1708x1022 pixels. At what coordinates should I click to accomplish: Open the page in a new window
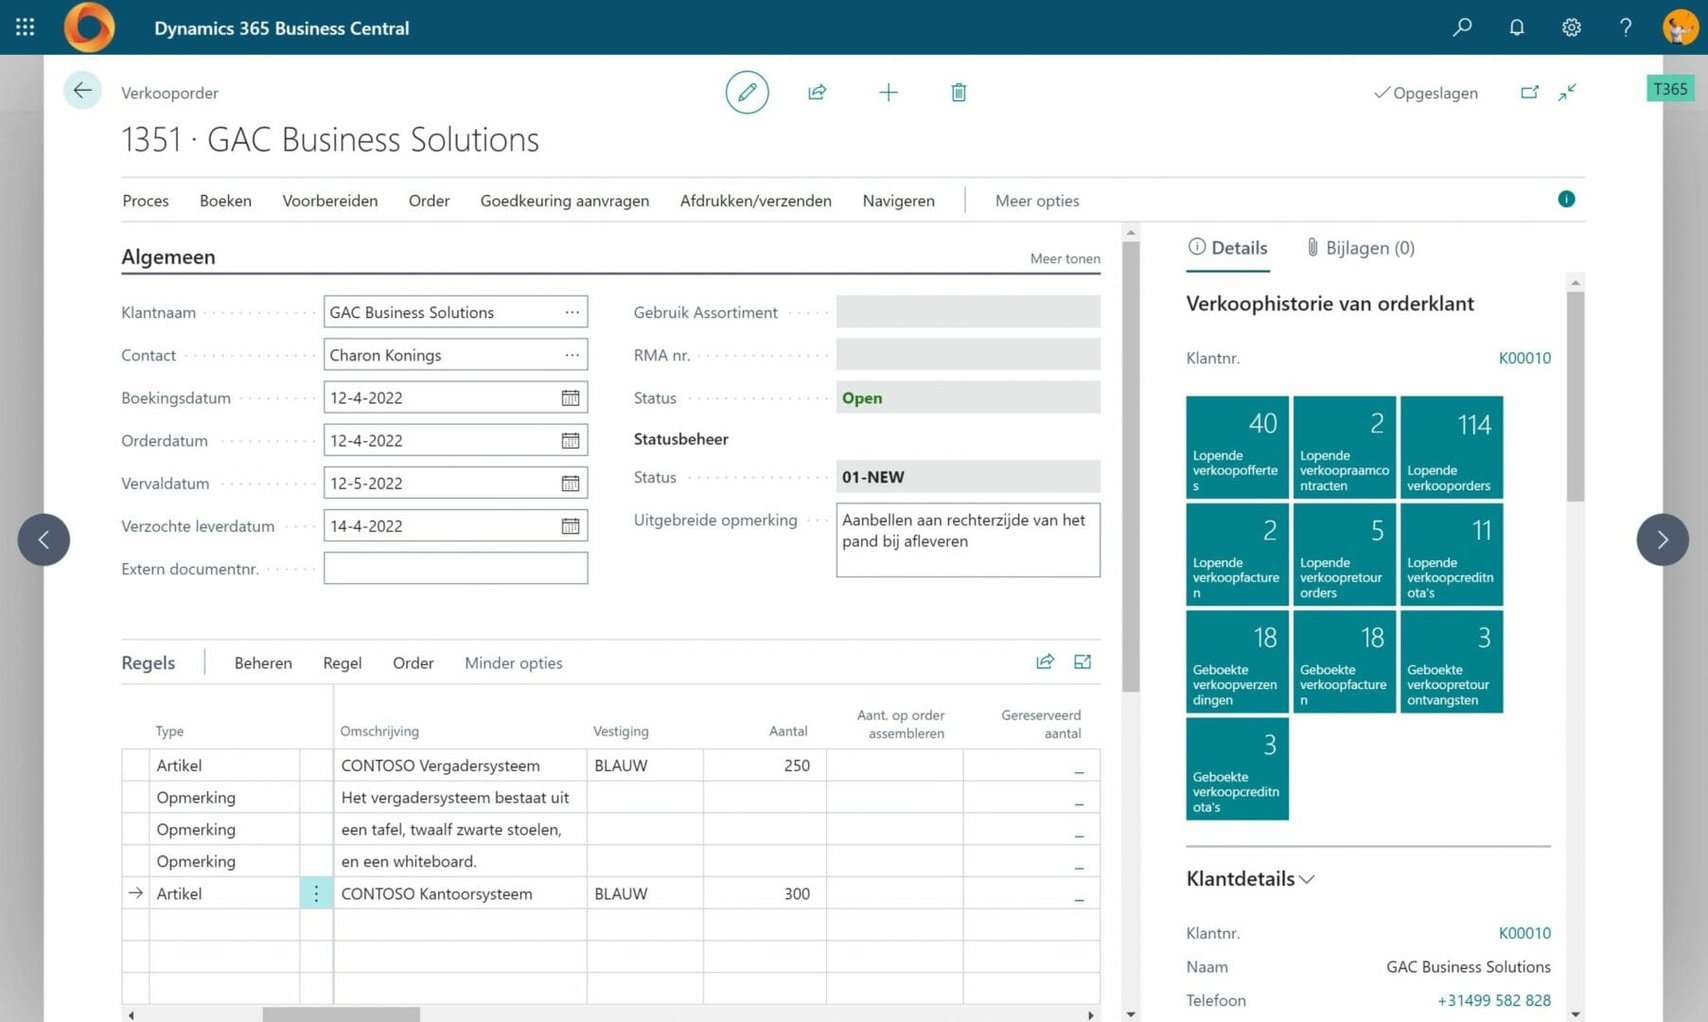pyautogui.click(x=1529, y=92)
